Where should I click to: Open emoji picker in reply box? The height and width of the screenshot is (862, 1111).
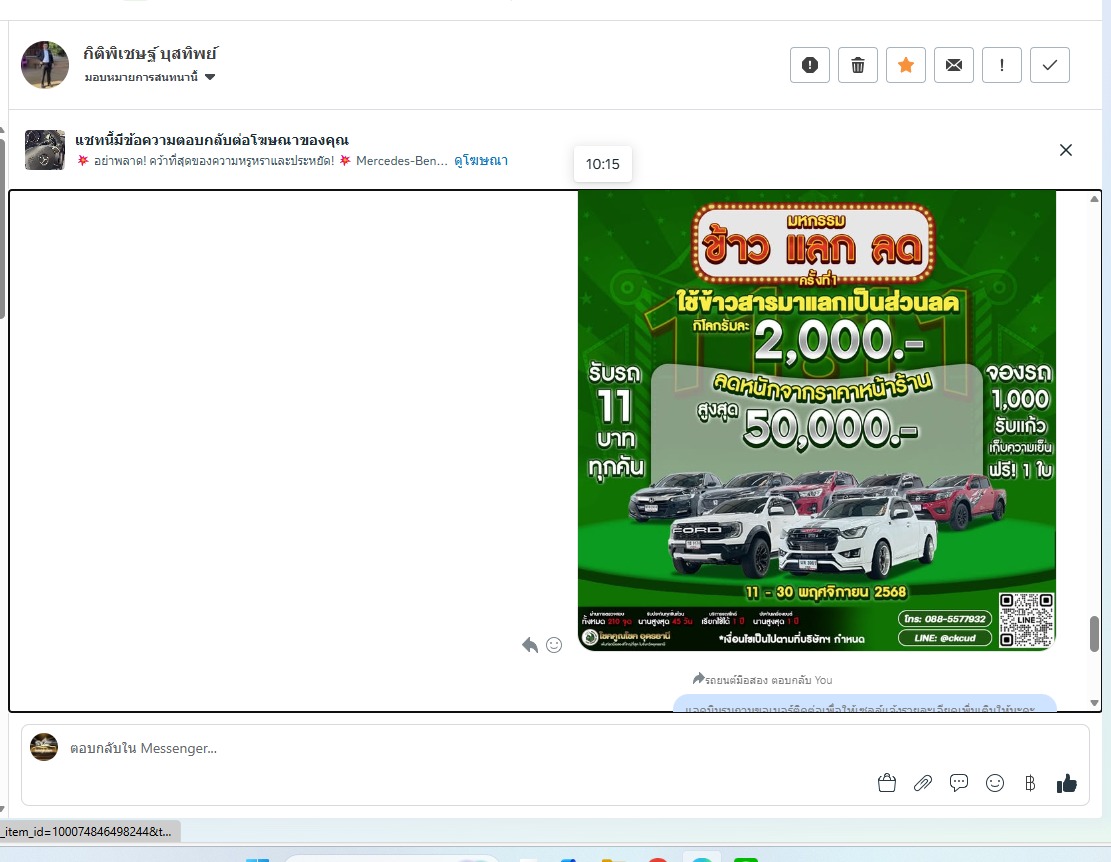(x=995, y=783)
